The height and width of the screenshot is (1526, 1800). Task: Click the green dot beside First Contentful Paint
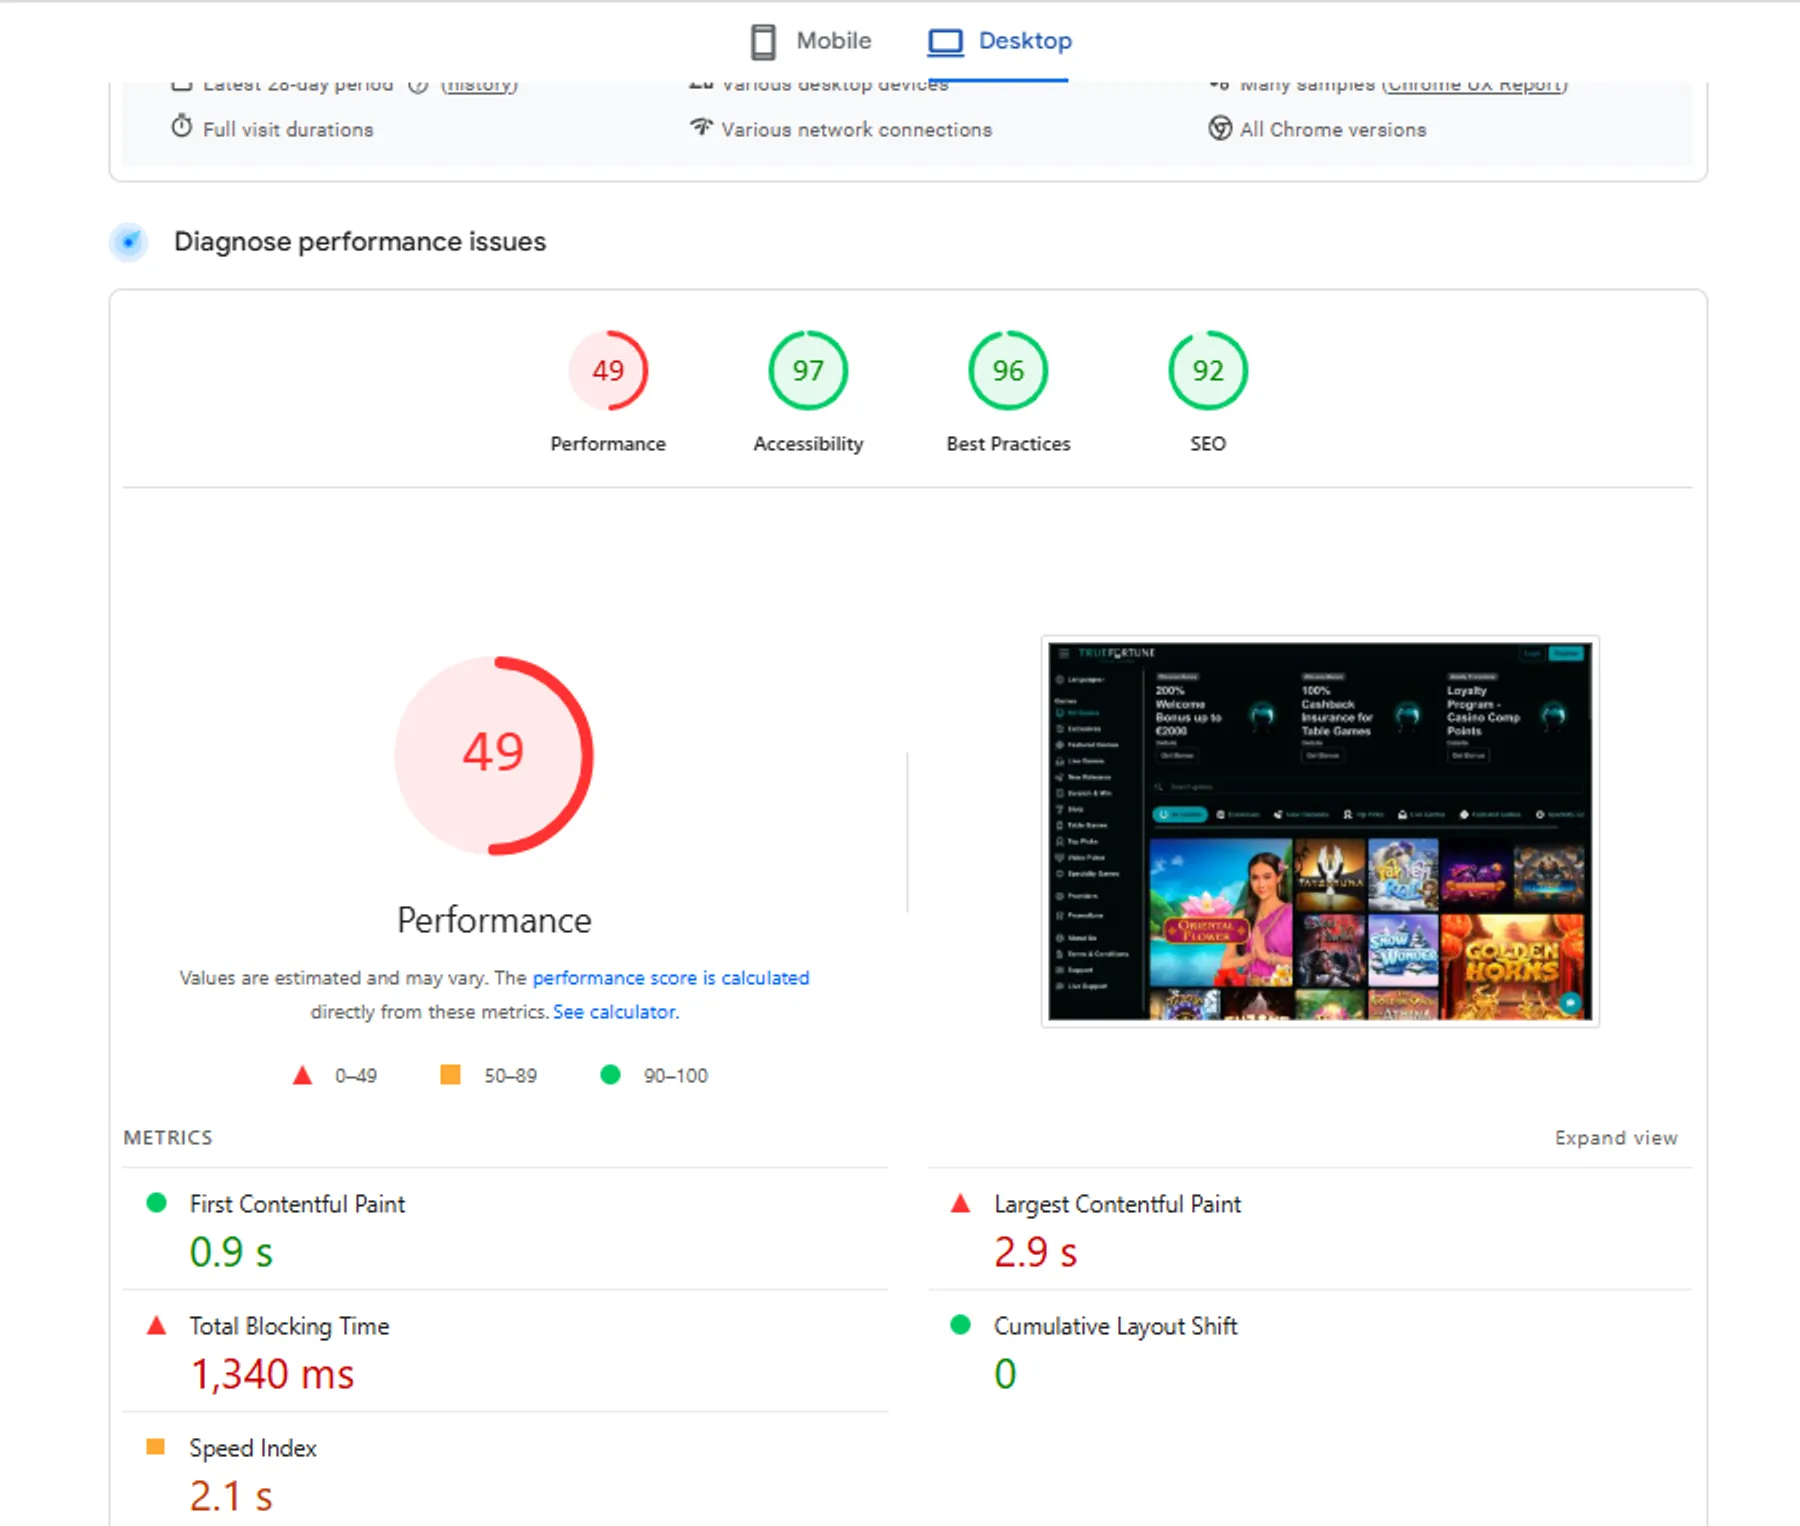tap(157, 1203)
